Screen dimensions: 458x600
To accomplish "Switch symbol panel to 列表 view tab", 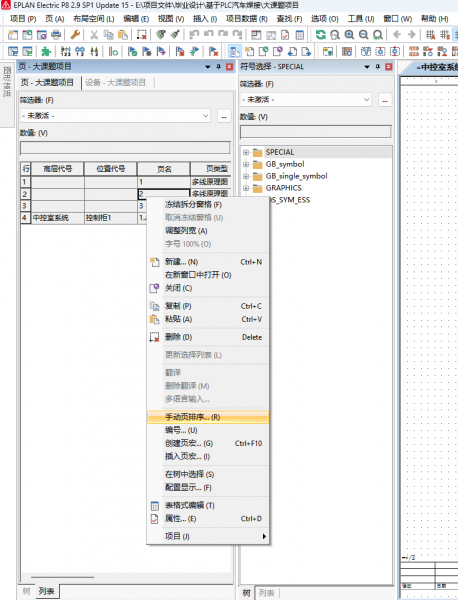I will (266, 593).
